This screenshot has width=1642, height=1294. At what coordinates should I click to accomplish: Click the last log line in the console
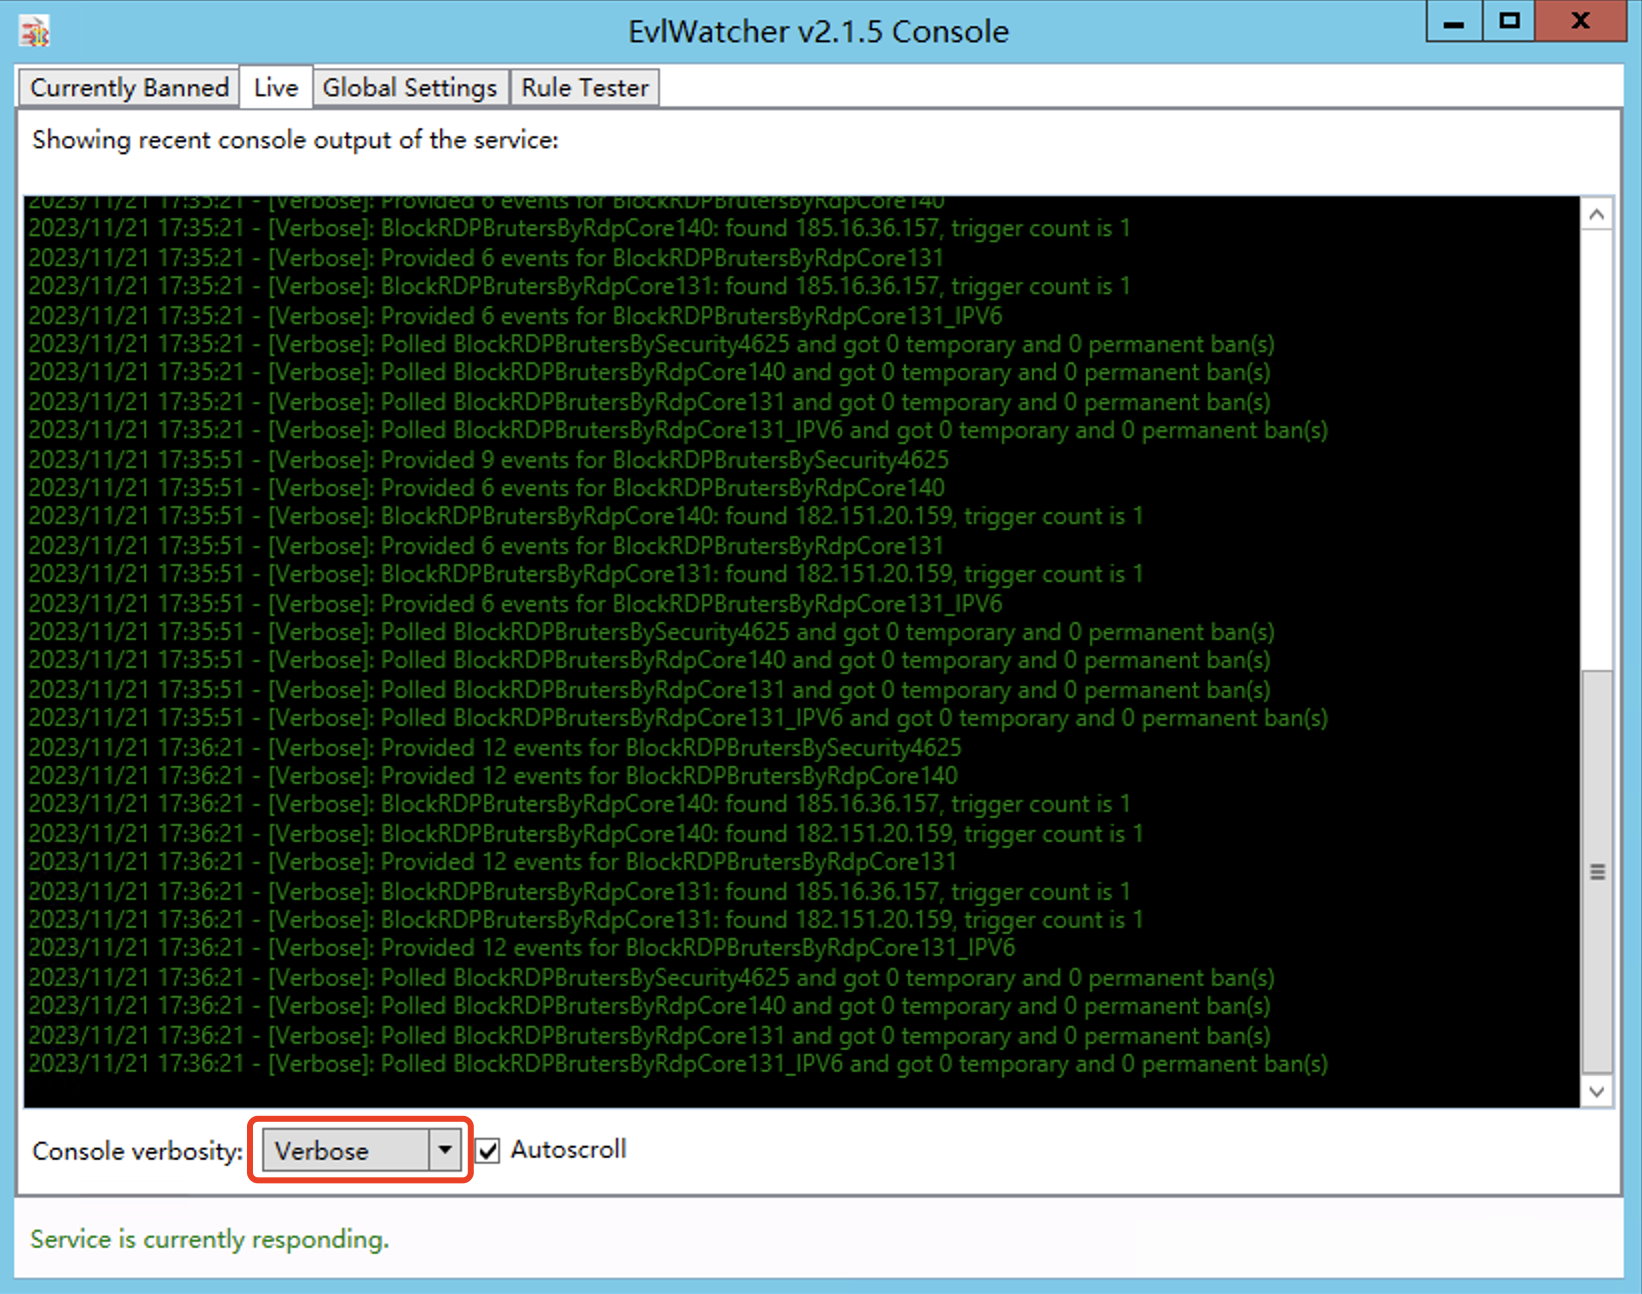pyautogui.click(x=678, y=1064)
